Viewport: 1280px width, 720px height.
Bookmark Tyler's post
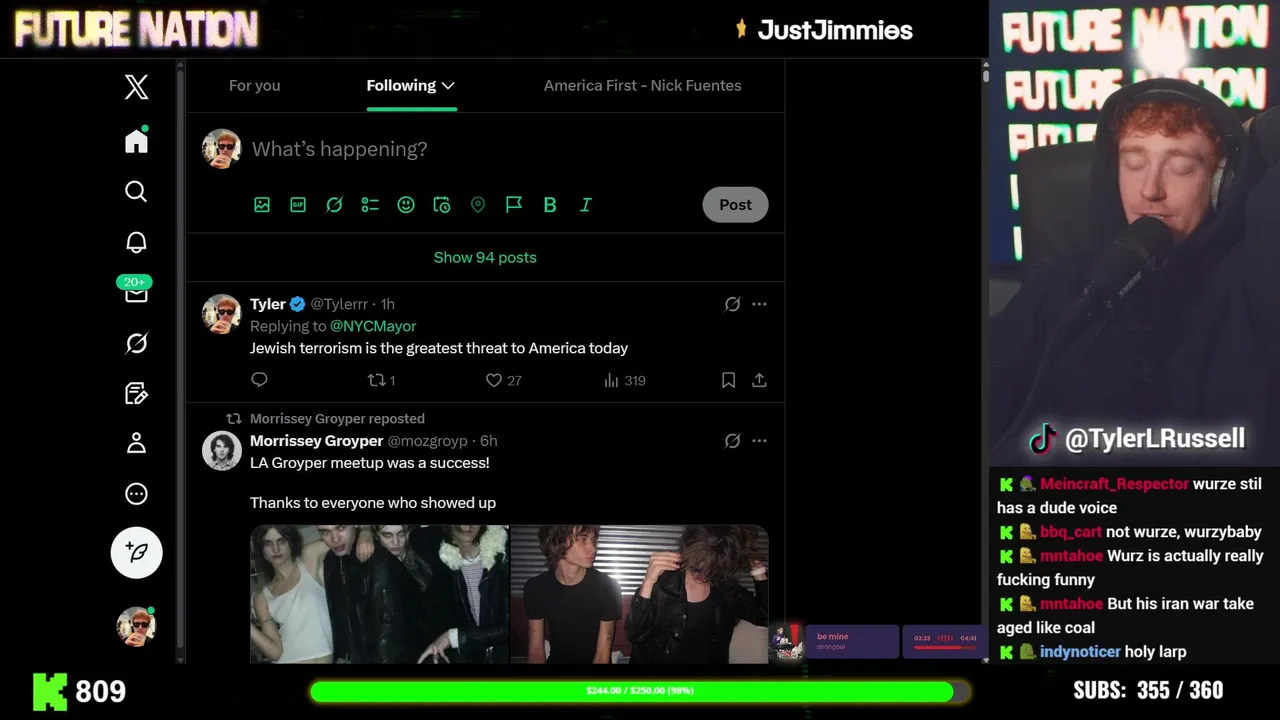[x=728, y=380]
